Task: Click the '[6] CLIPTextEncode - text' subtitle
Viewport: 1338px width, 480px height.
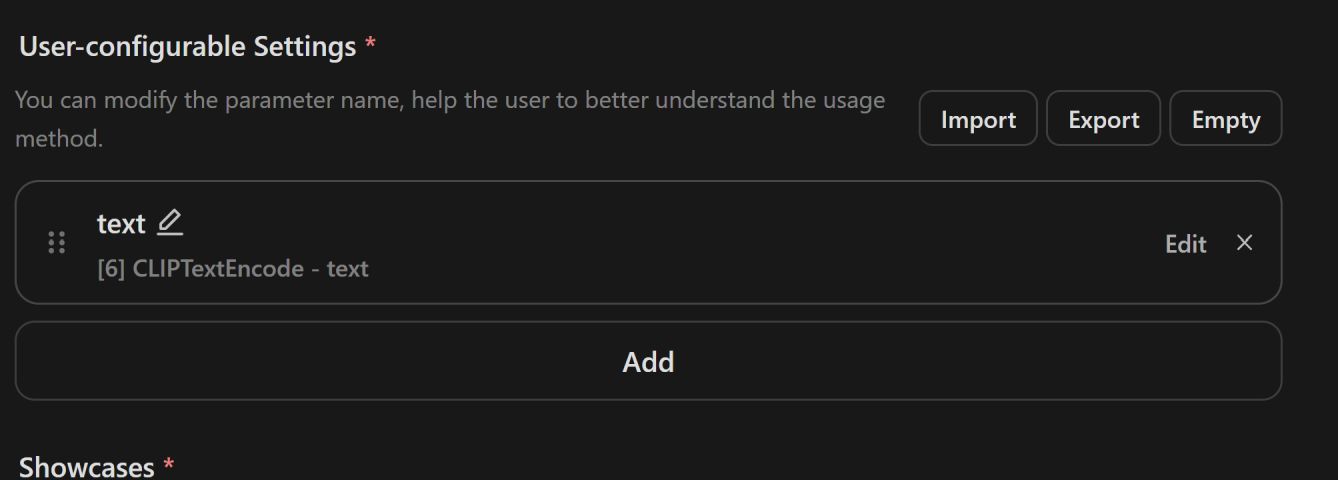Action: click(x=233, y=268)
